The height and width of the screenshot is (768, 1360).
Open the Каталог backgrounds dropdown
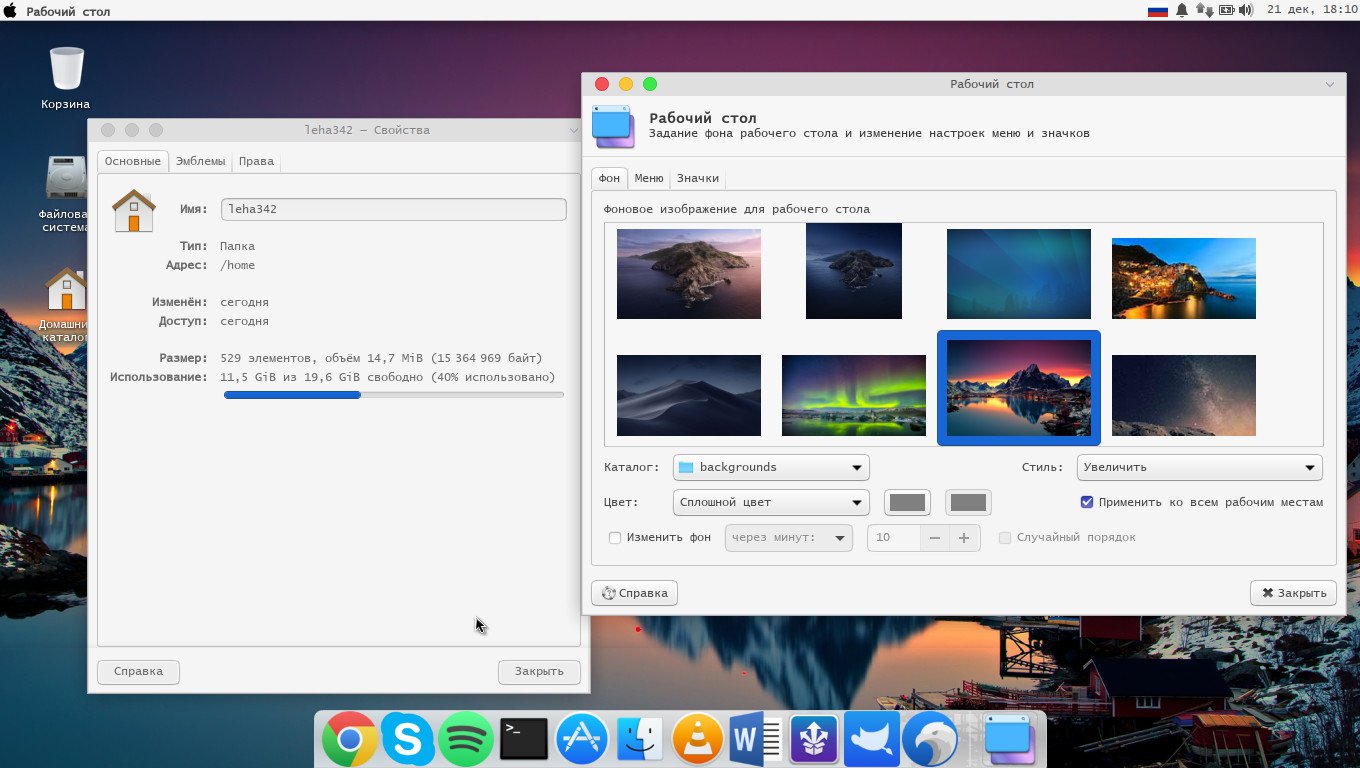pos(771,467)
